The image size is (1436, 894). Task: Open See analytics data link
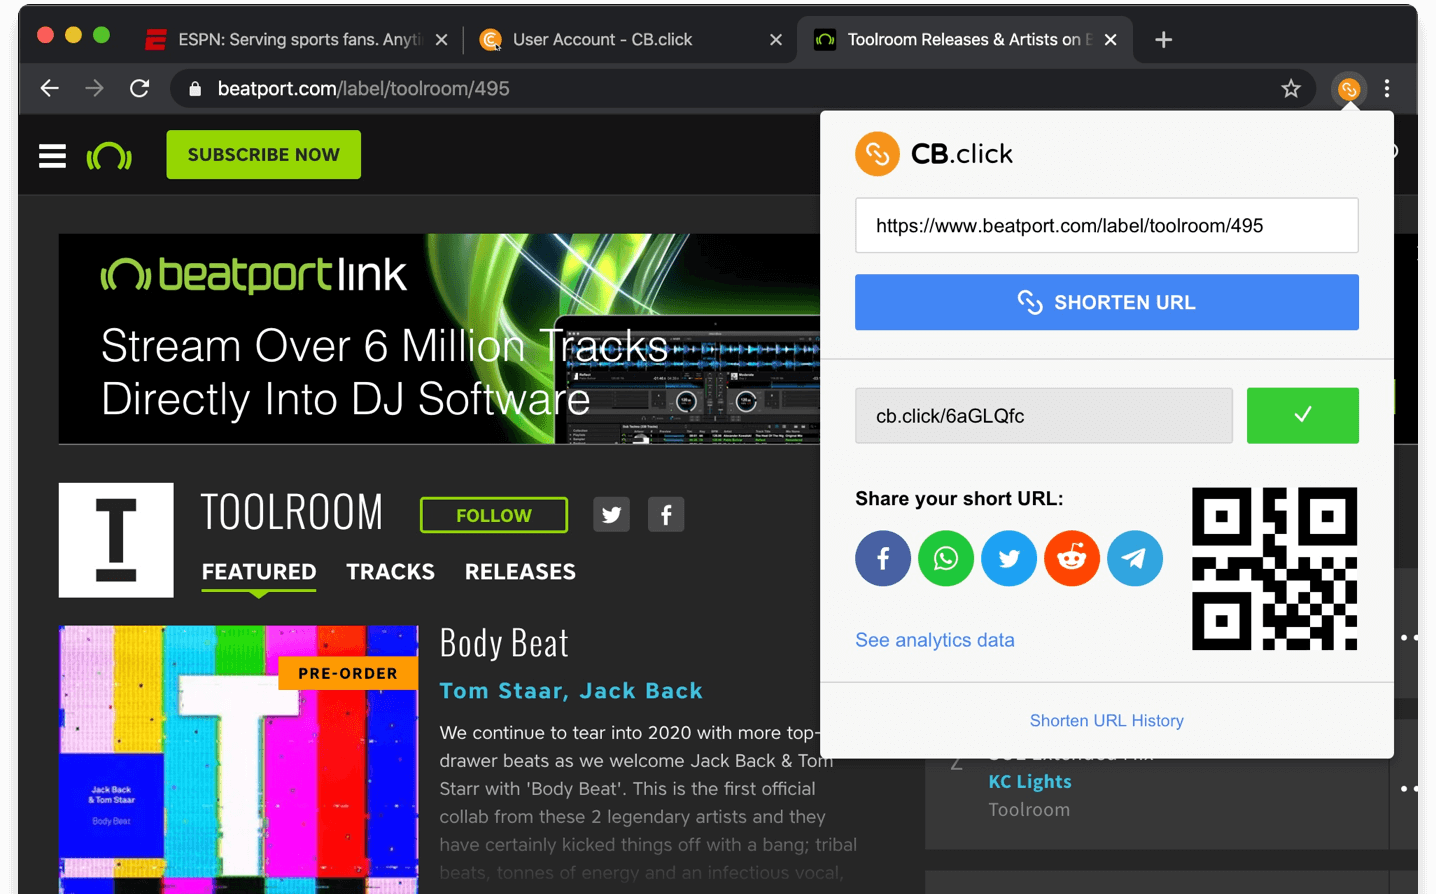934,639
